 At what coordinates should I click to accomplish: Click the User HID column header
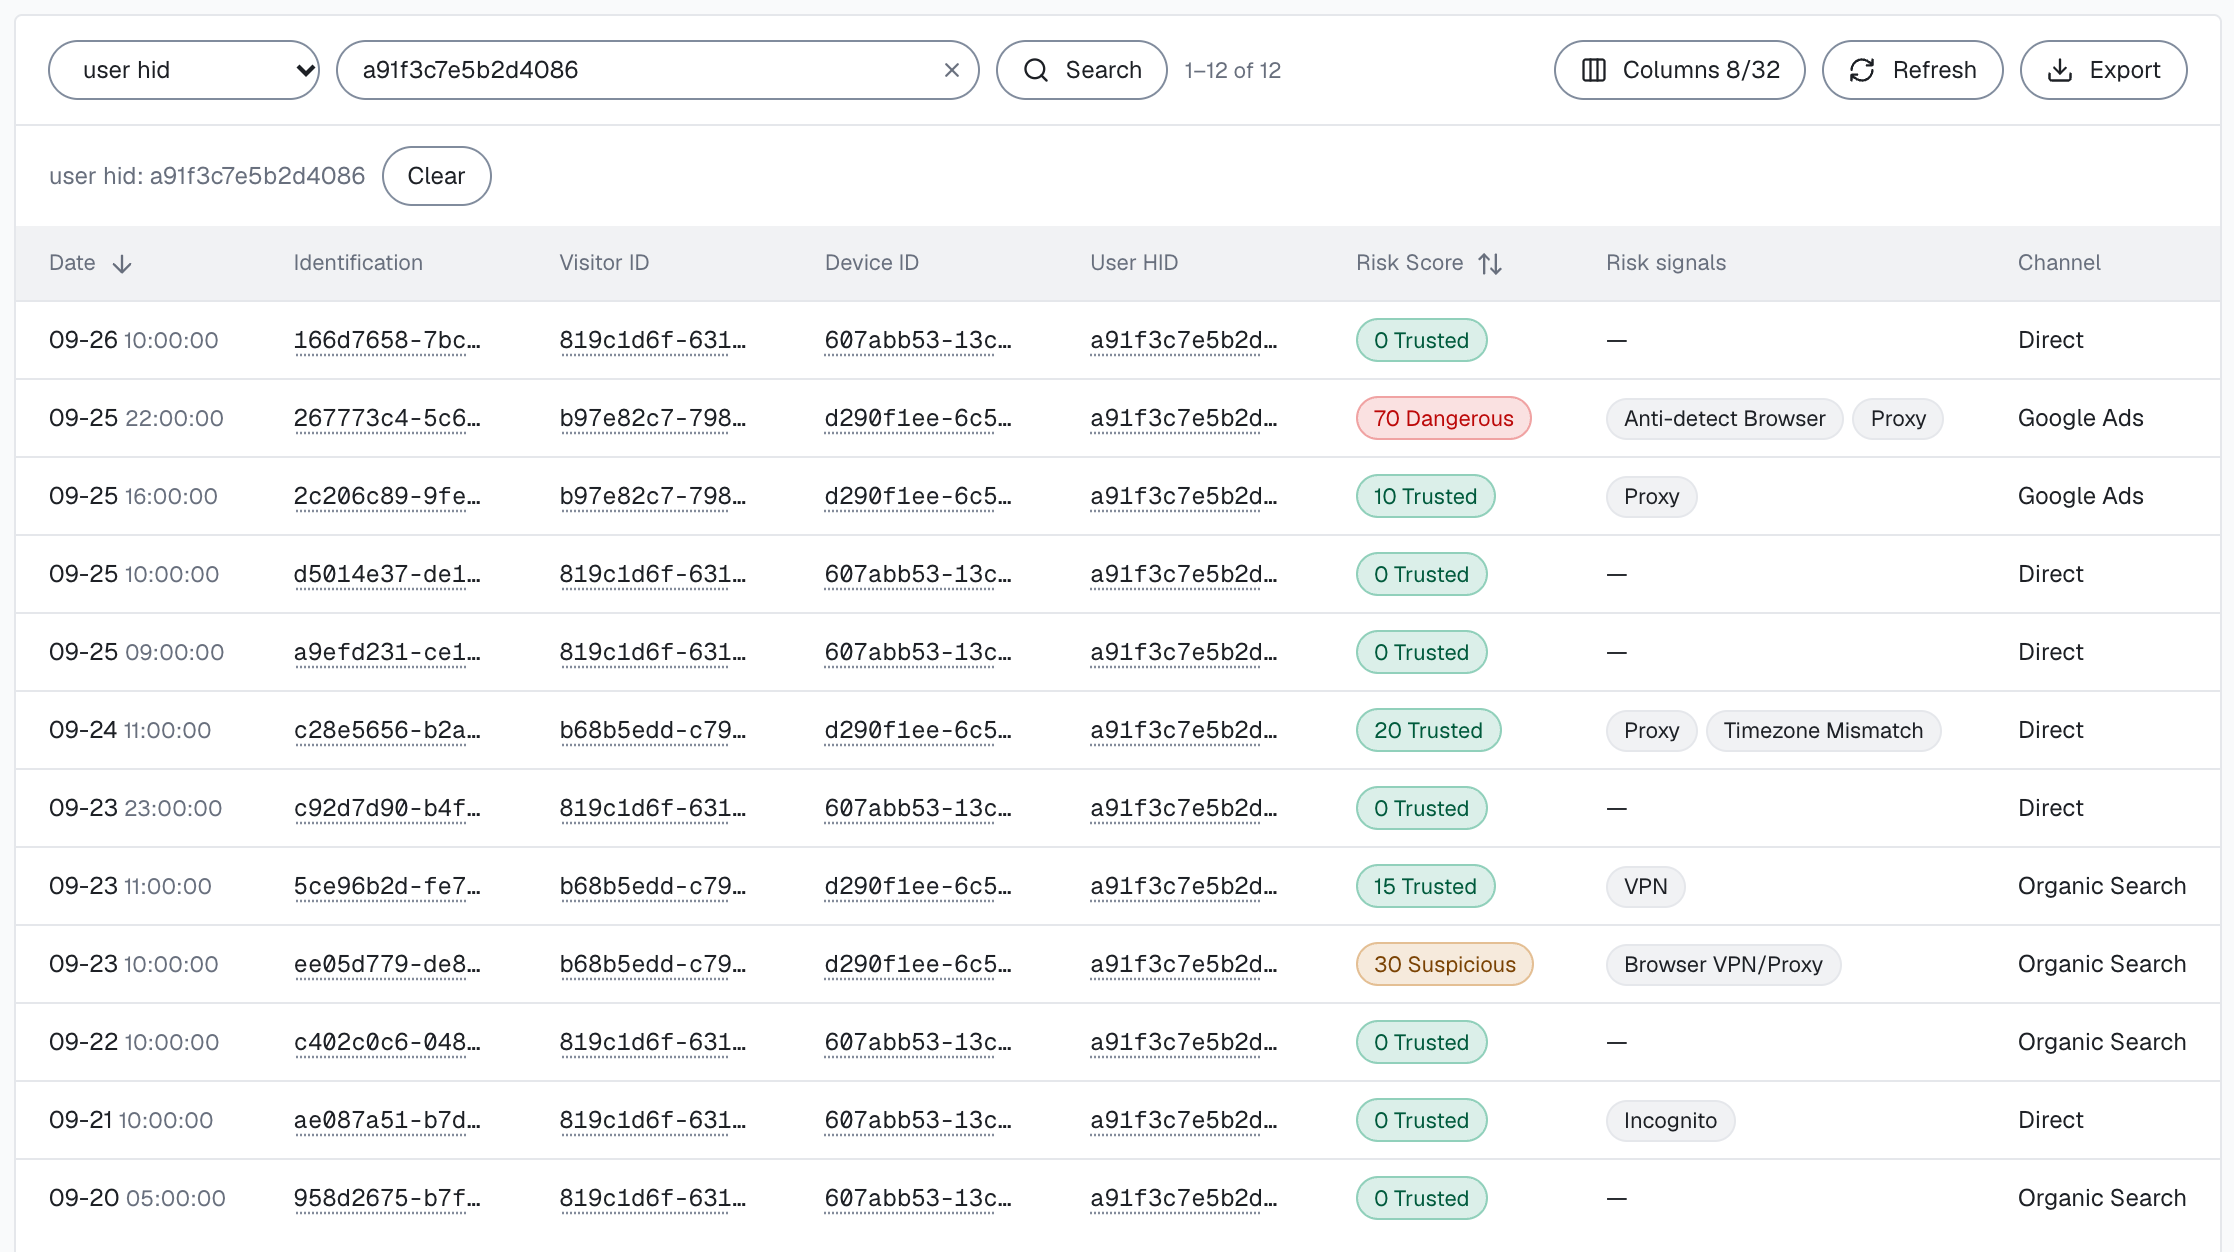[1134, 263]
